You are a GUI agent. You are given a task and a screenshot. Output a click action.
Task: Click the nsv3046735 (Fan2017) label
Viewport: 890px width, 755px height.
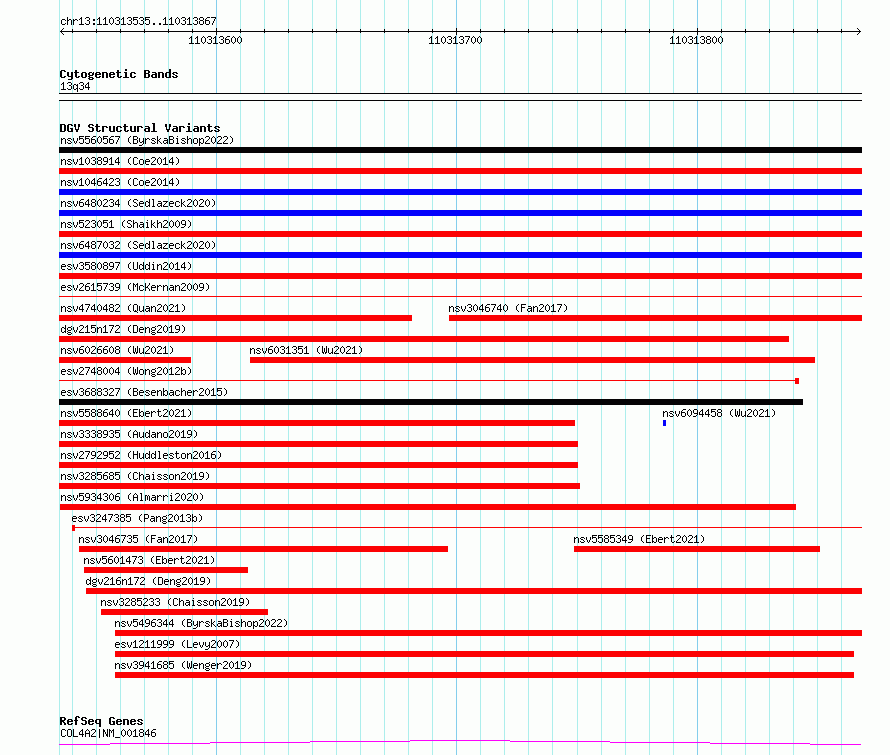coord(138,539)
